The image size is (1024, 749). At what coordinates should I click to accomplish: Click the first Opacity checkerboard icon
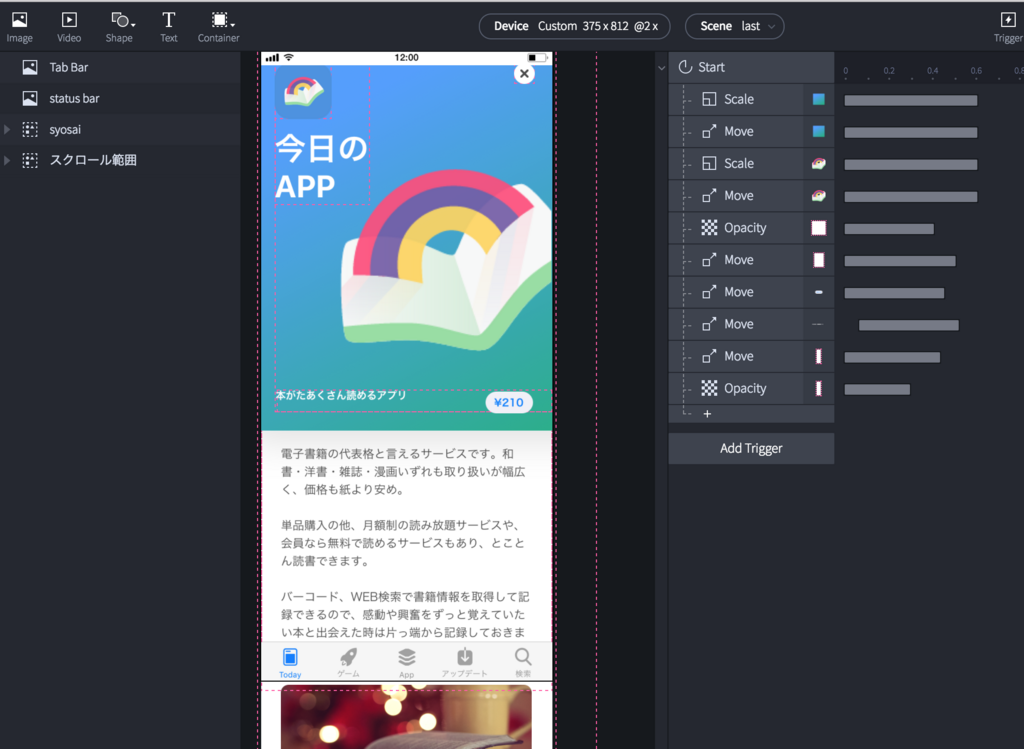[x=709, y=227]
